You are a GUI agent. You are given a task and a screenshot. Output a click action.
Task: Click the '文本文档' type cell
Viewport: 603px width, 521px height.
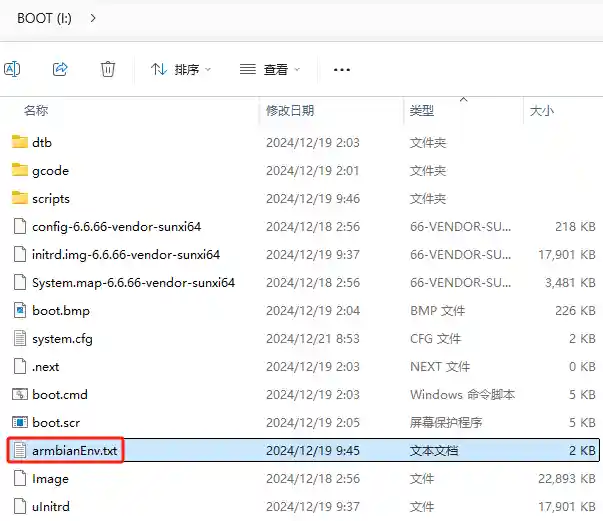click(x=434, y=451)
